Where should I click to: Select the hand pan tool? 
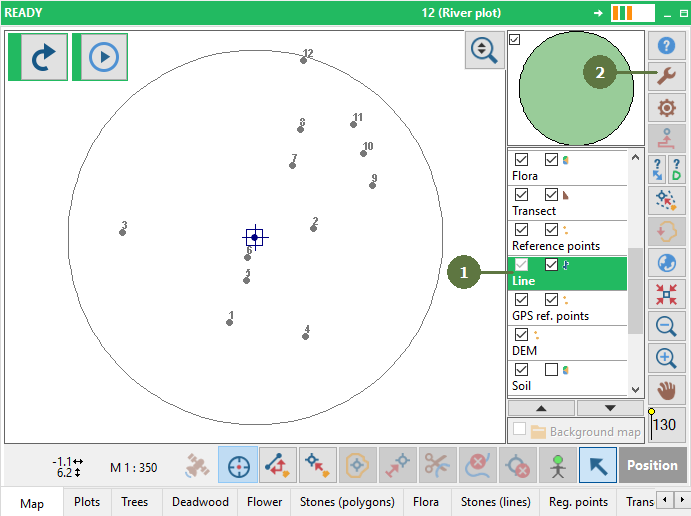coord(666,390)
